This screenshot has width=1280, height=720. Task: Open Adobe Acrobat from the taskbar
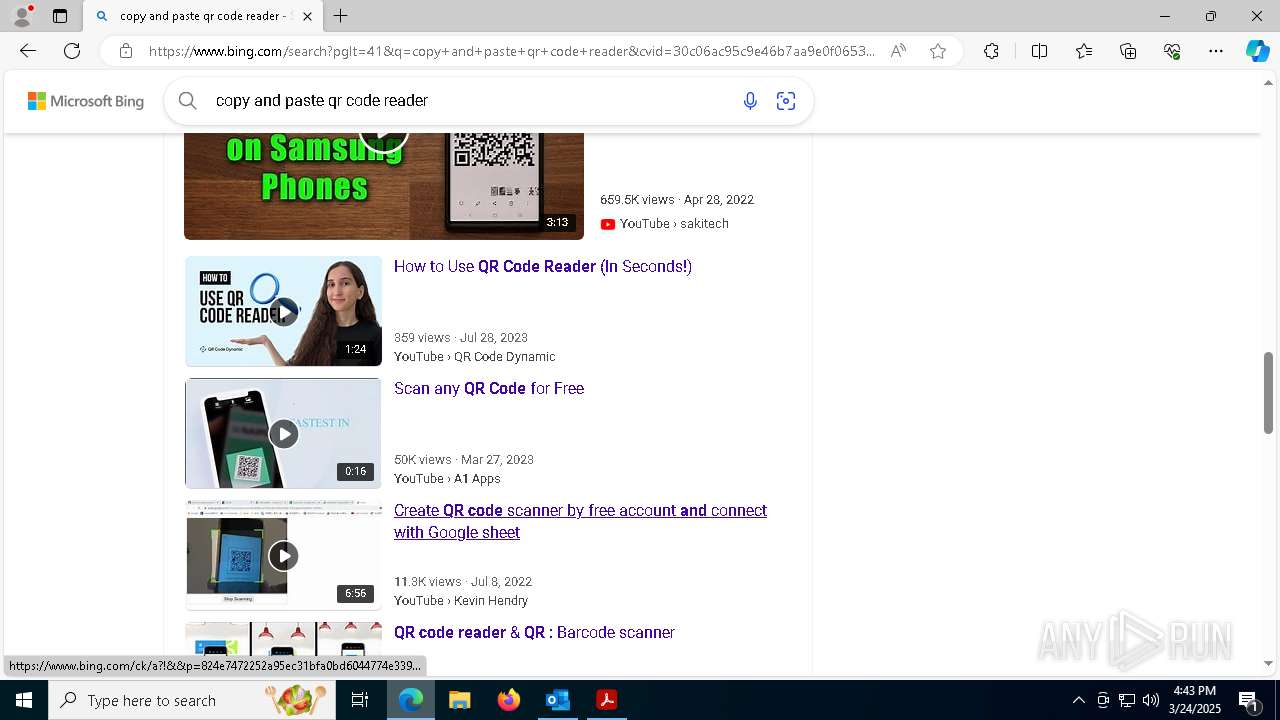click(606, 700)
